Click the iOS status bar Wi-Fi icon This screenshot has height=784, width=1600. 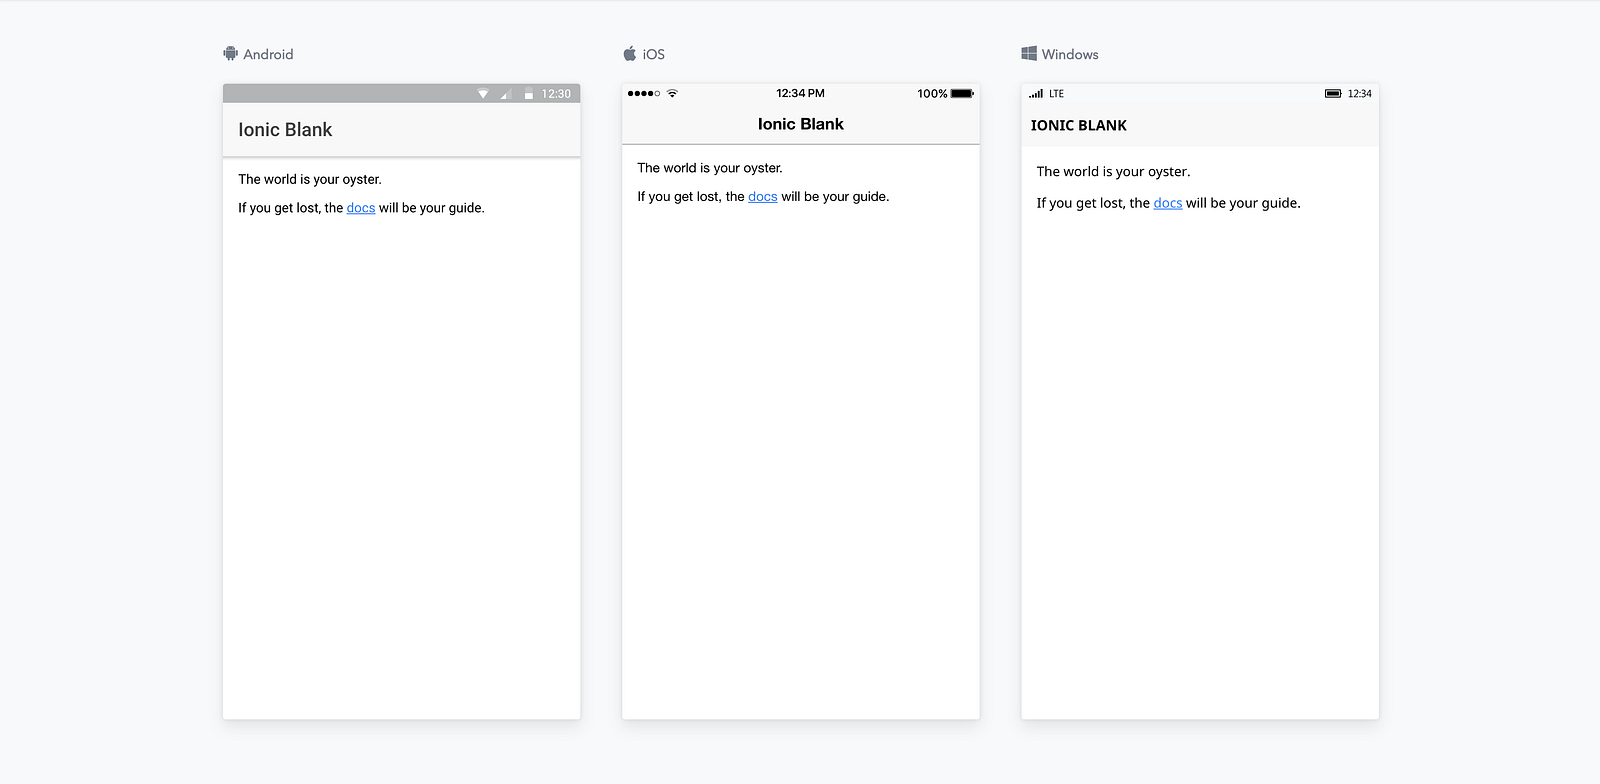coord(672,94)
